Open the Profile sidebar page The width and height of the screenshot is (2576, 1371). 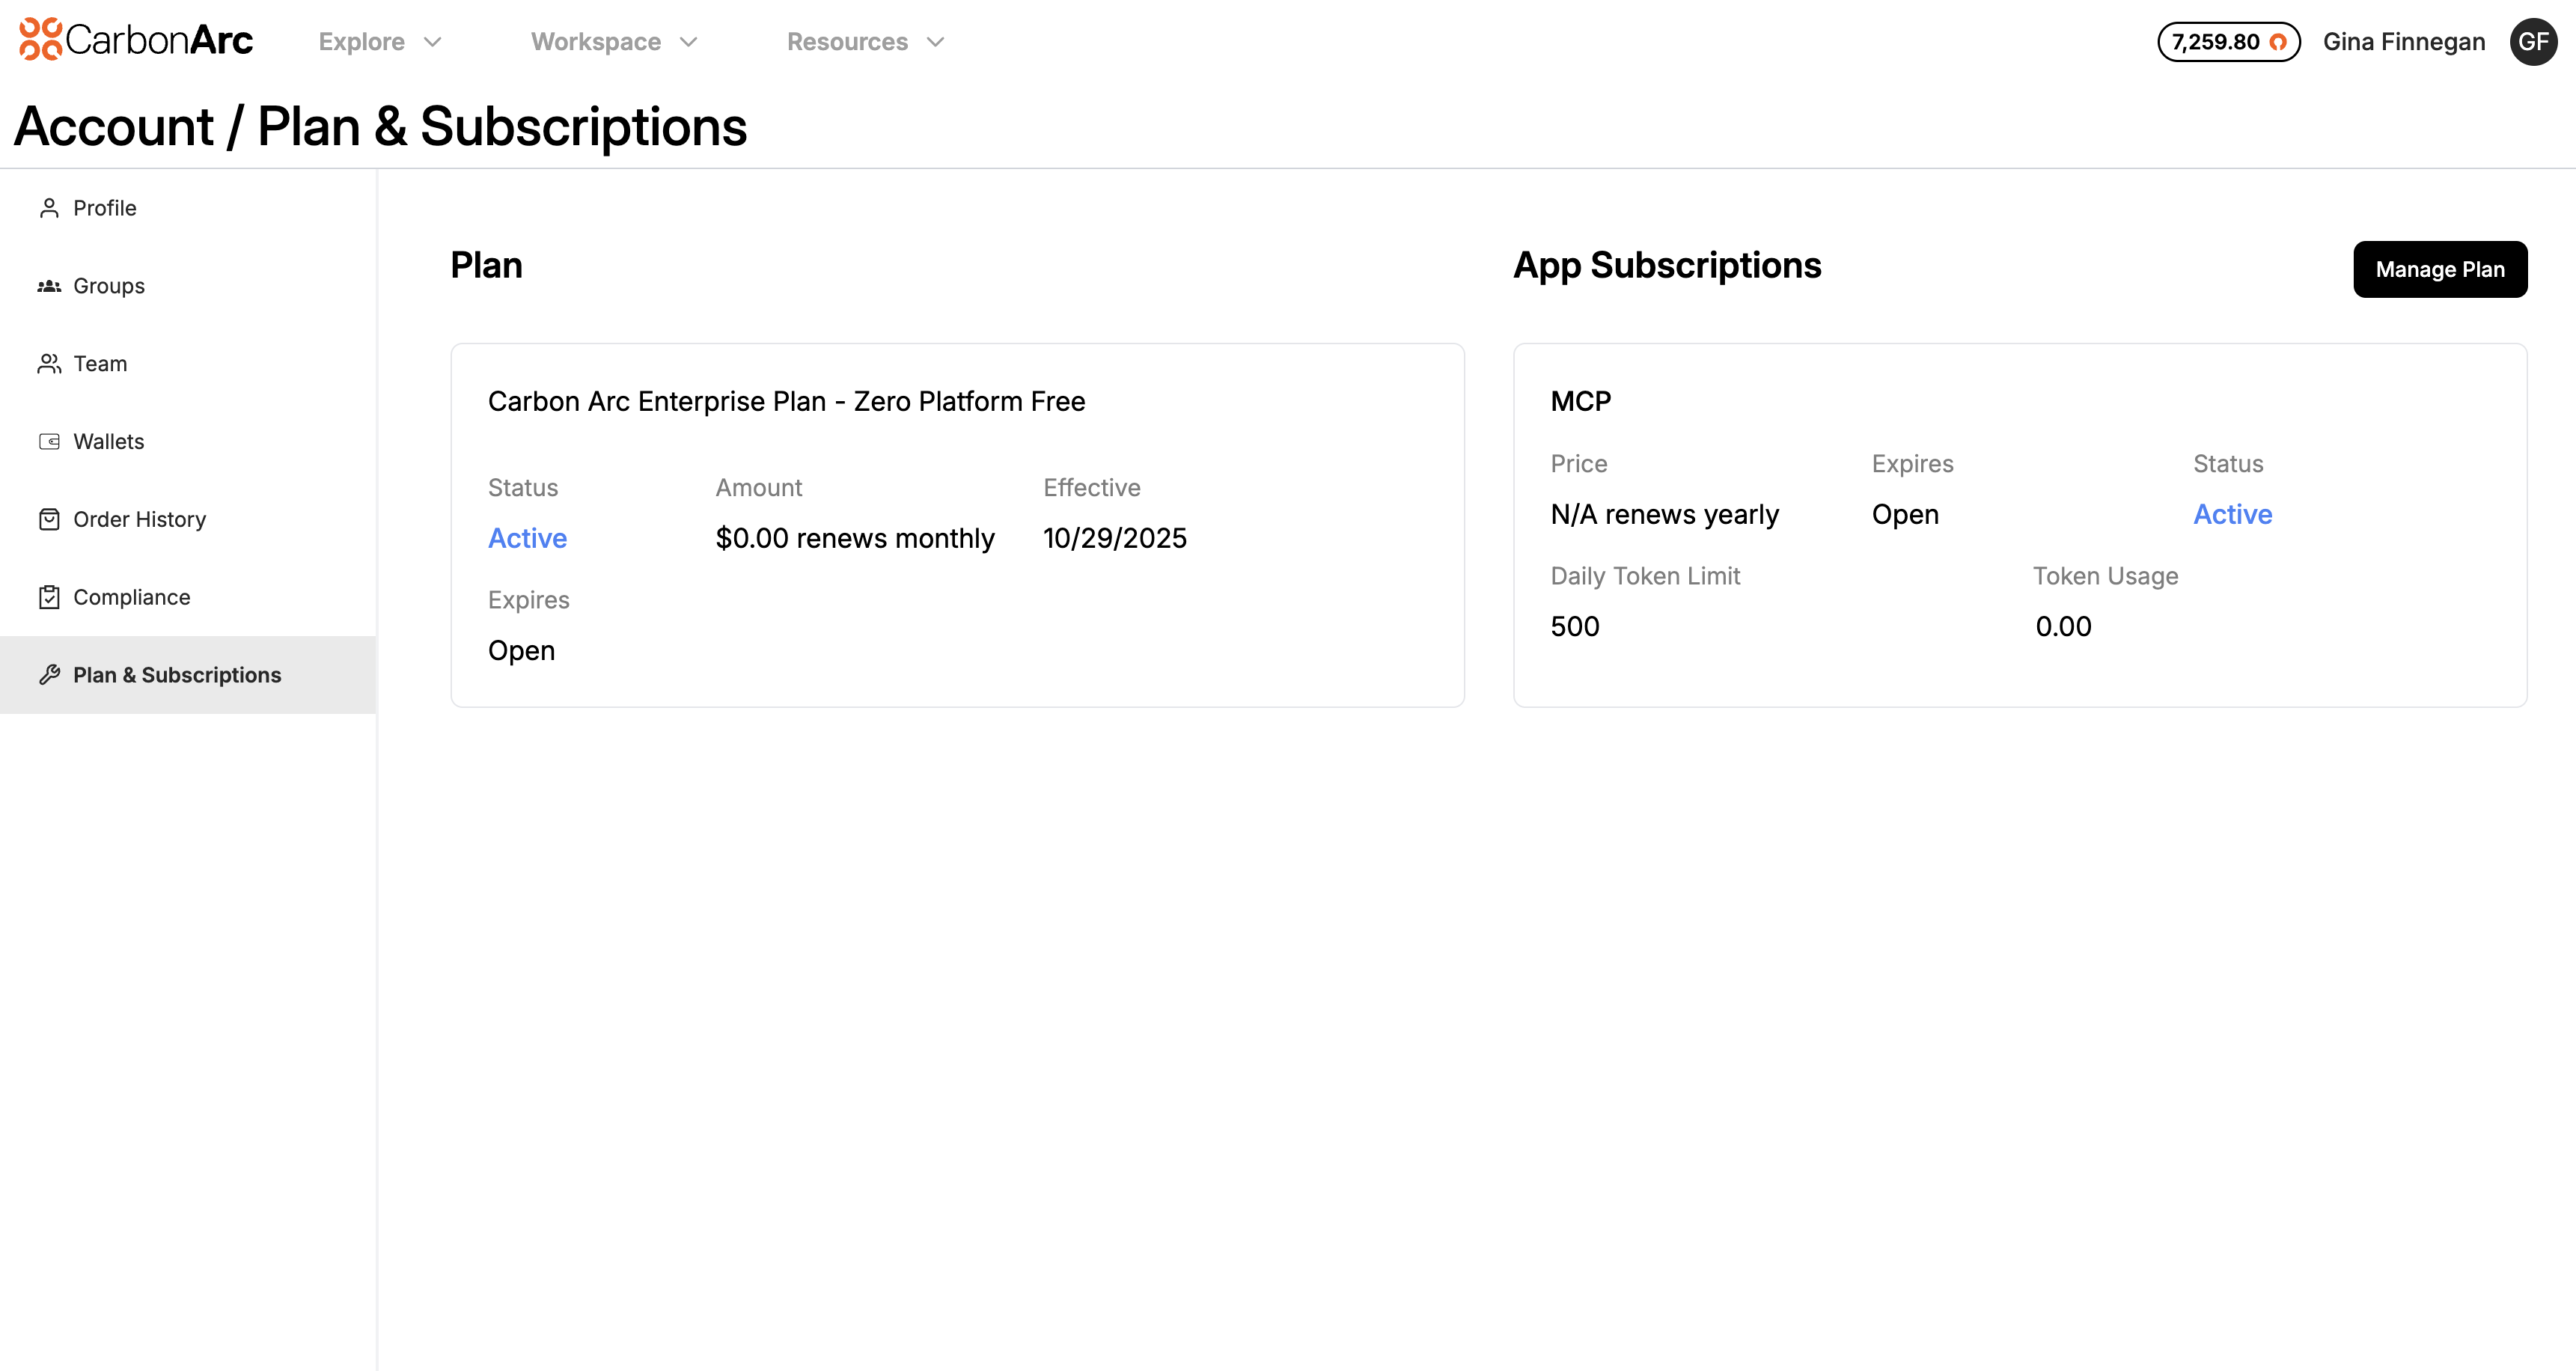[105, 207]
